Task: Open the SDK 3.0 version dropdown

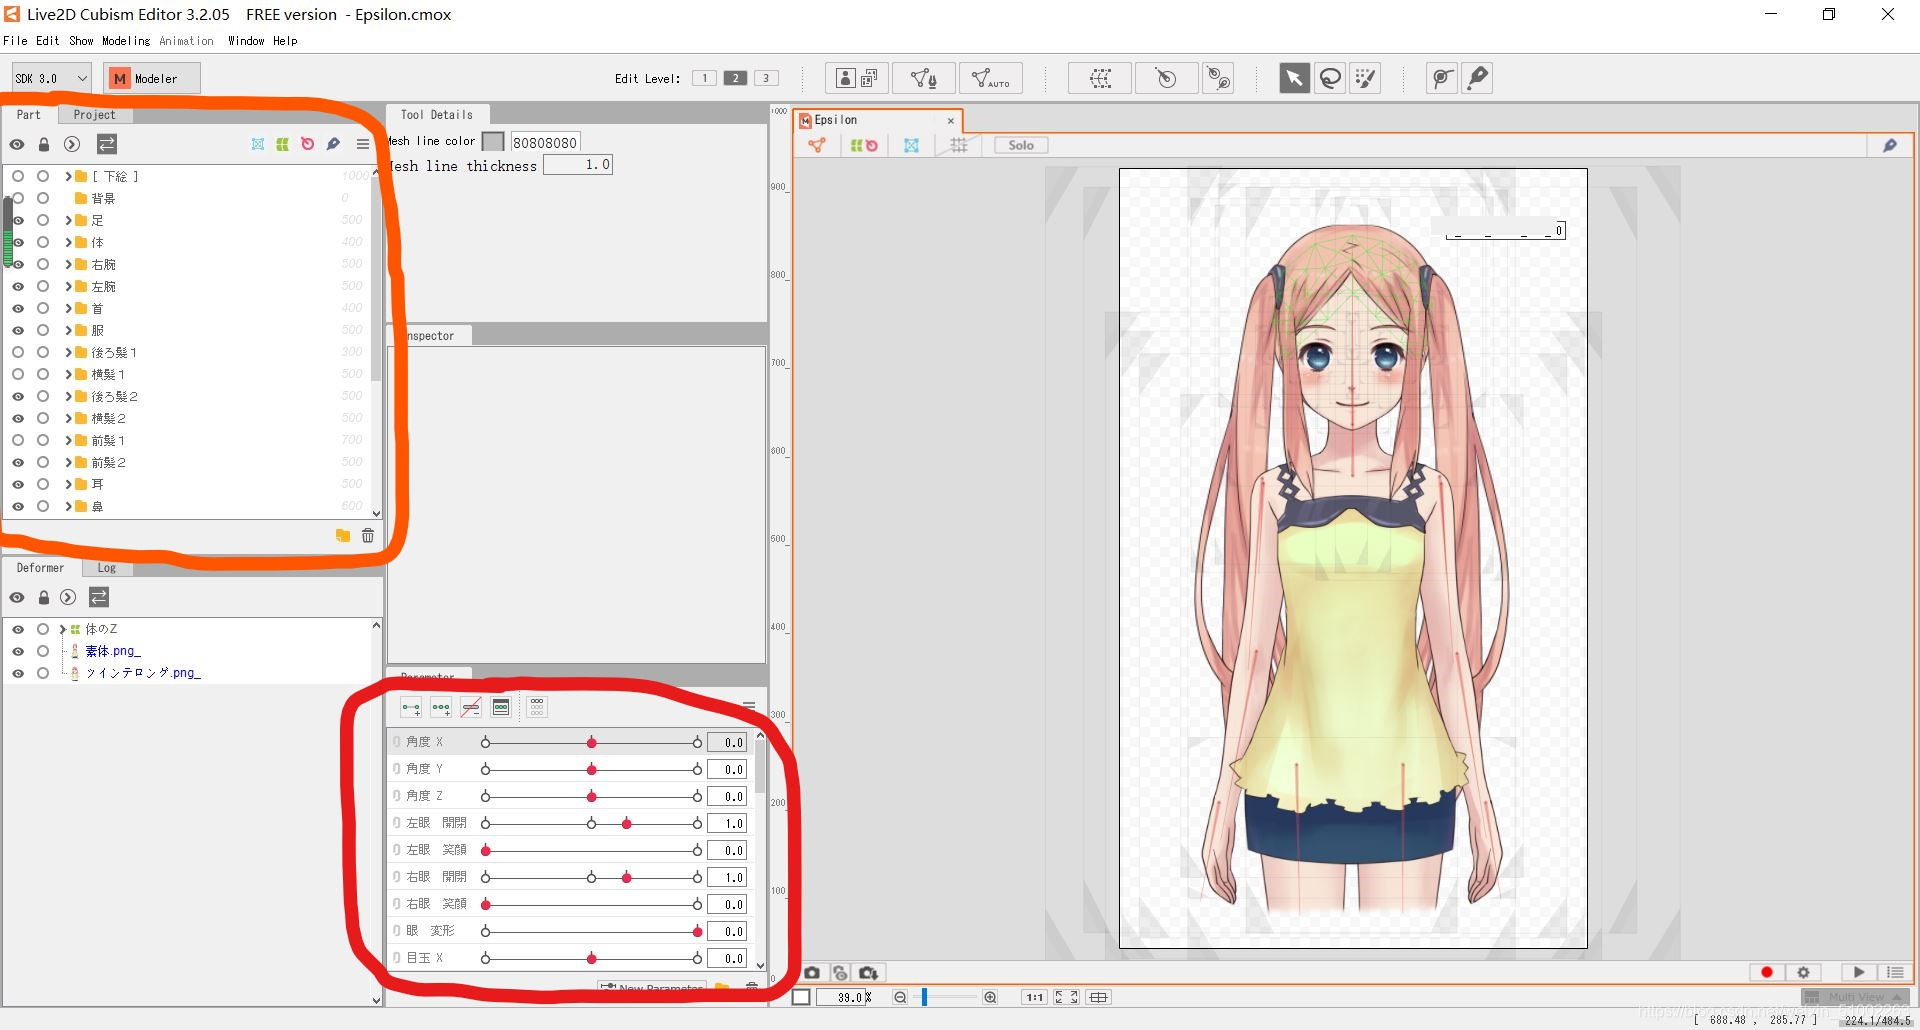Action: [x=52, y=78]
